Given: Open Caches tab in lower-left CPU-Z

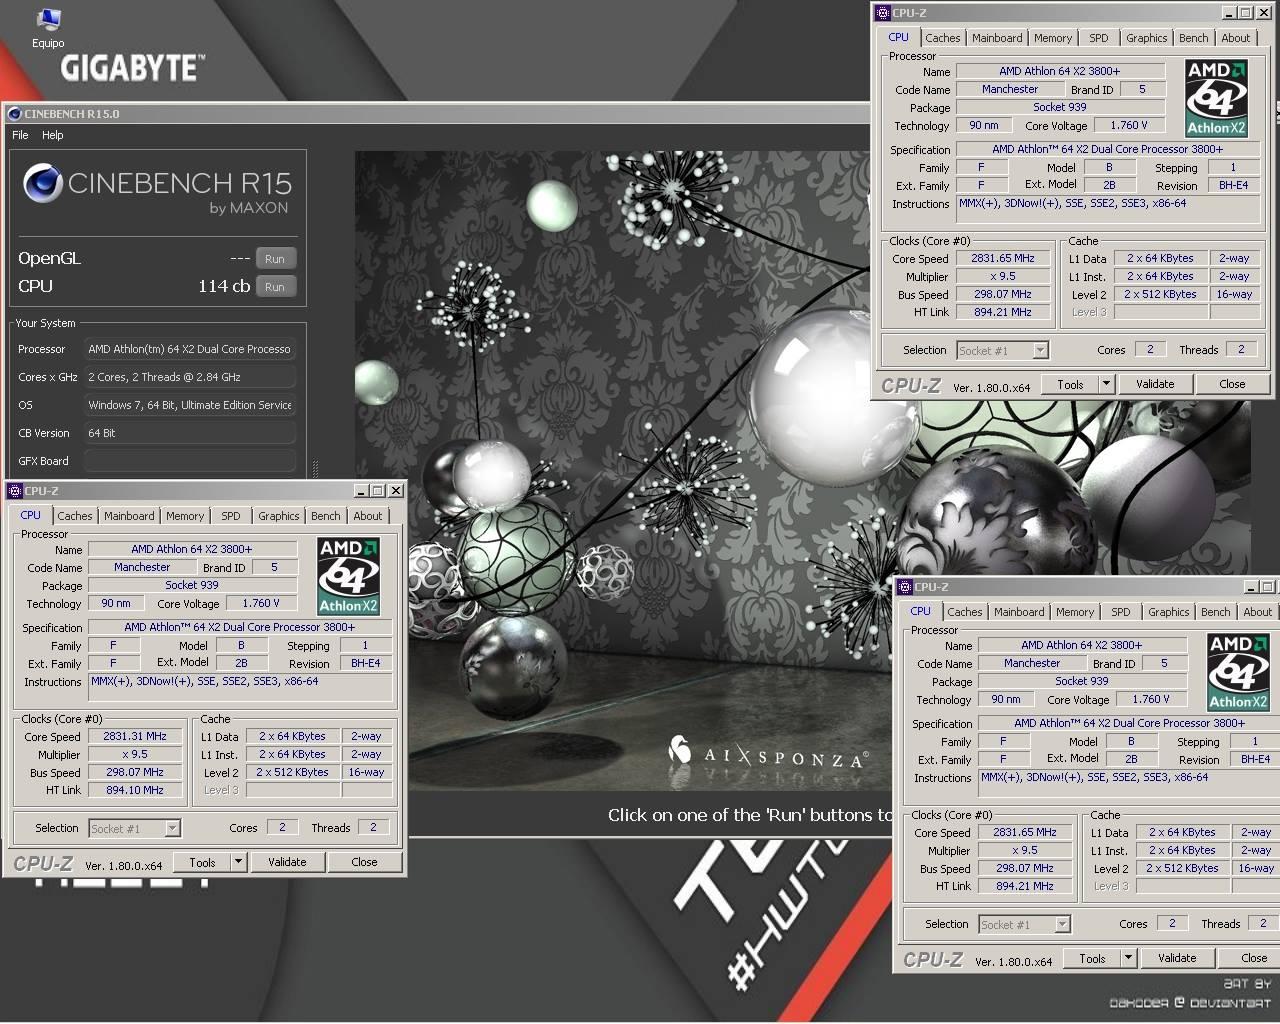Looking at the screenshot, I should coord(74,516).
